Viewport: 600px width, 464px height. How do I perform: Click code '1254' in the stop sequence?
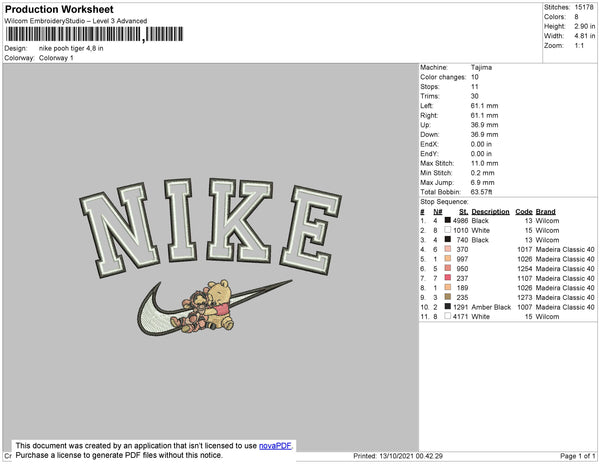525,269
